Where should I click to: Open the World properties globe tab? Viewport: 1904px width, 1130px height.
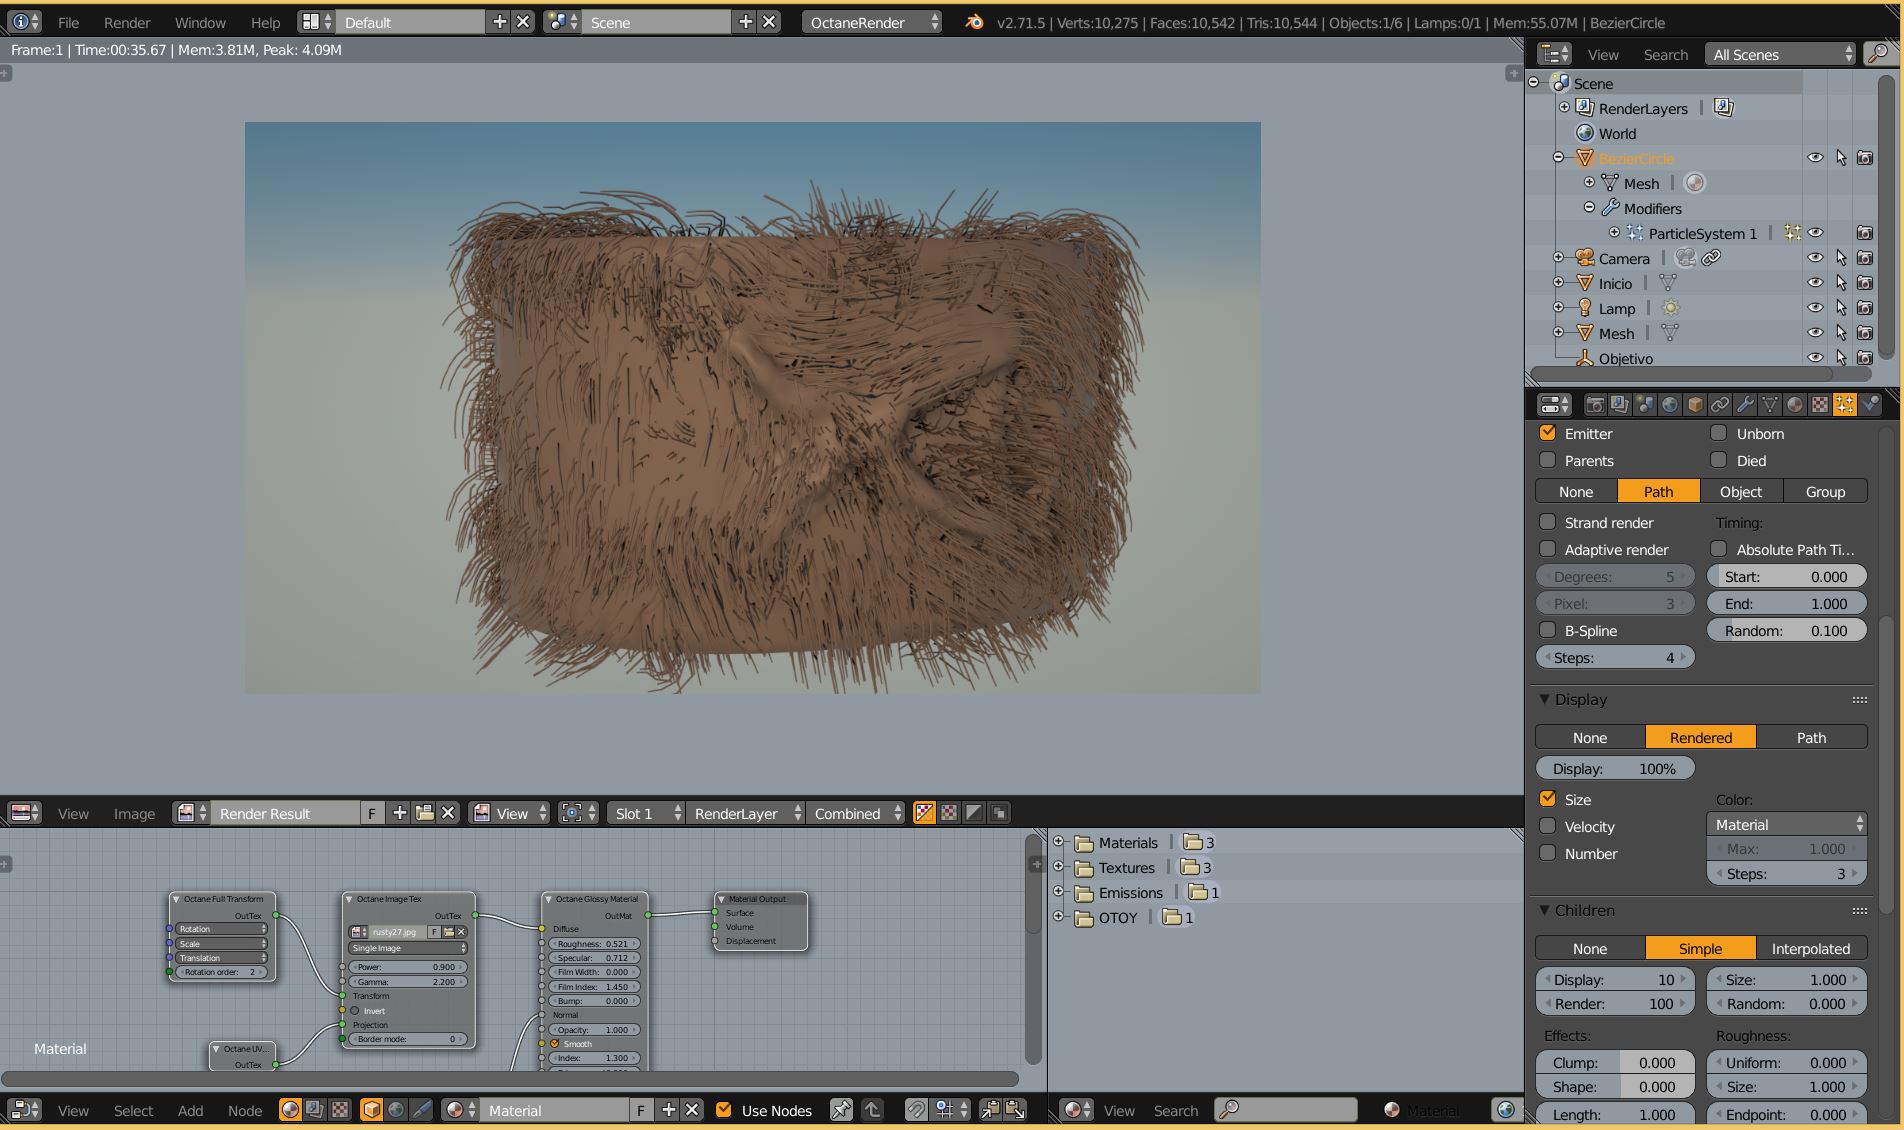[x=1670, y=405]
